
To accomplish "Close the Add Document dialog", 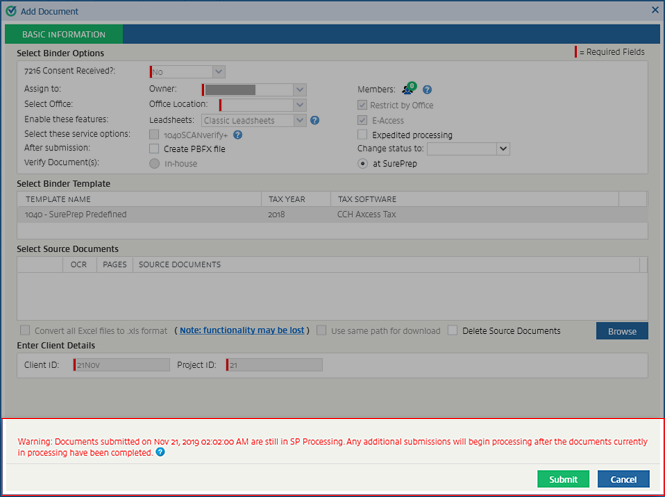I will point(649,11).
